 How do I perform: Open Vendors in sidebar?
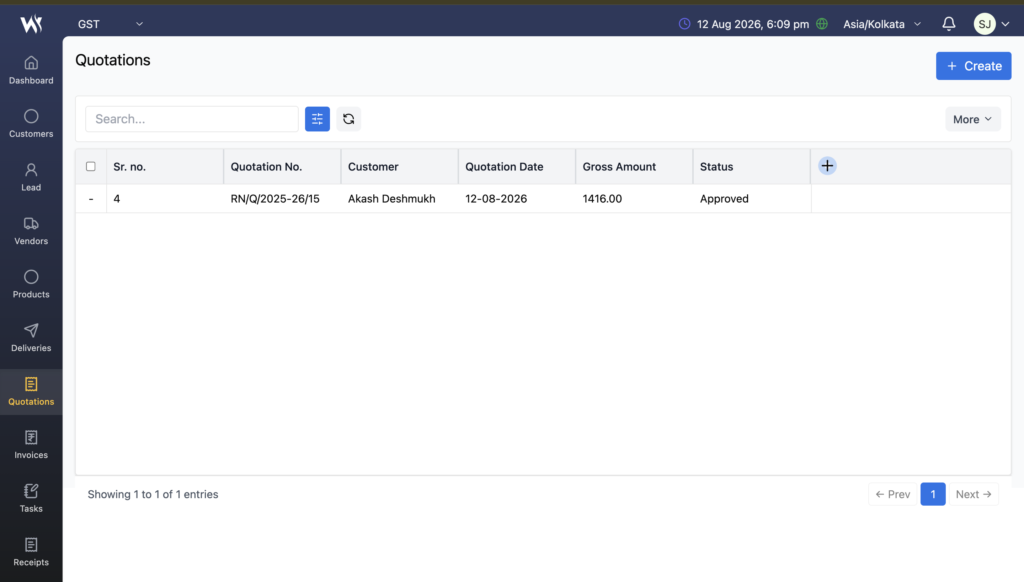click(31, 231)
